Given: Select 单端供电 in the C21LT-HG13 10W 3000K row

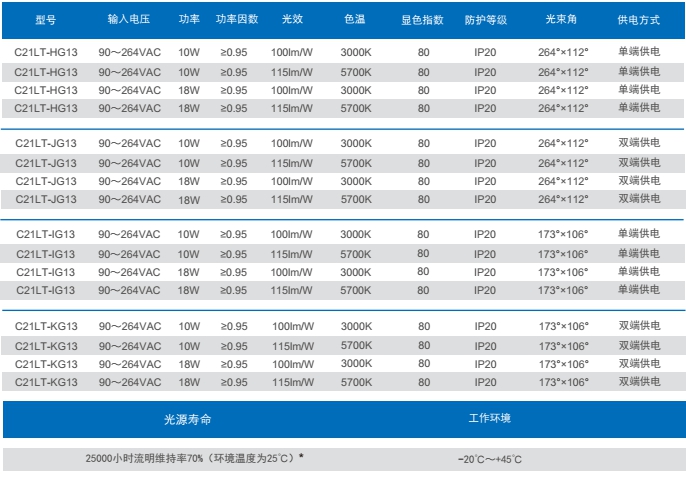Looking at the screenshot, I should pyautogui.click(x=639, y=52).
